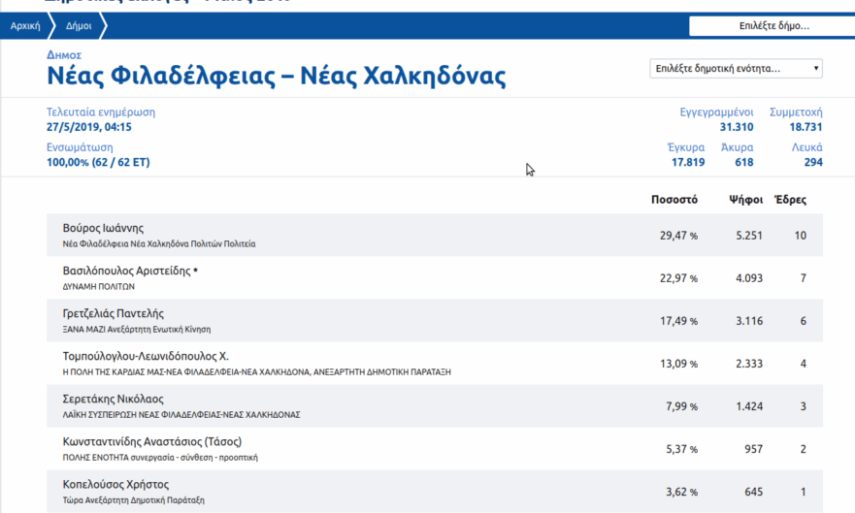Open the Δήμοι breadcrumb item
Viewport: 855px width, 513px height.
[81, 27]
